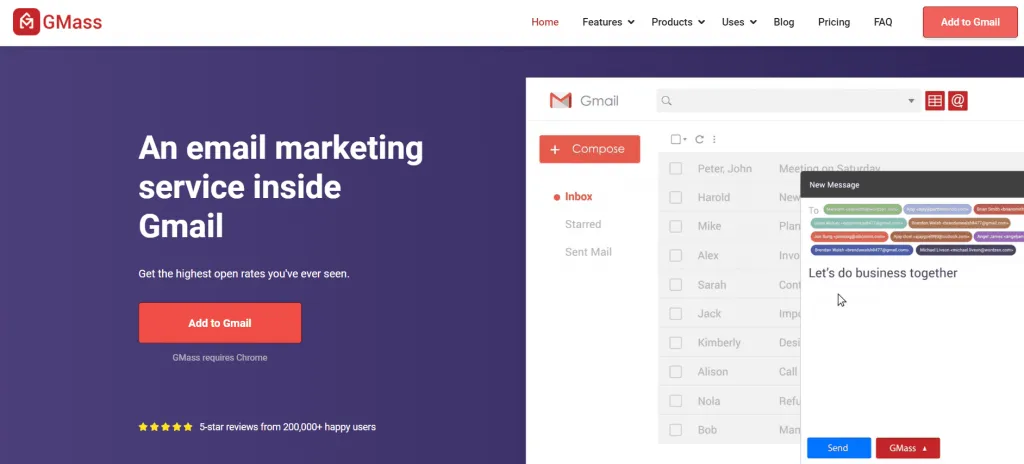Click the Michael Livson dark recipient chip
Screen dimensions: 1024x464
(966, 250)
